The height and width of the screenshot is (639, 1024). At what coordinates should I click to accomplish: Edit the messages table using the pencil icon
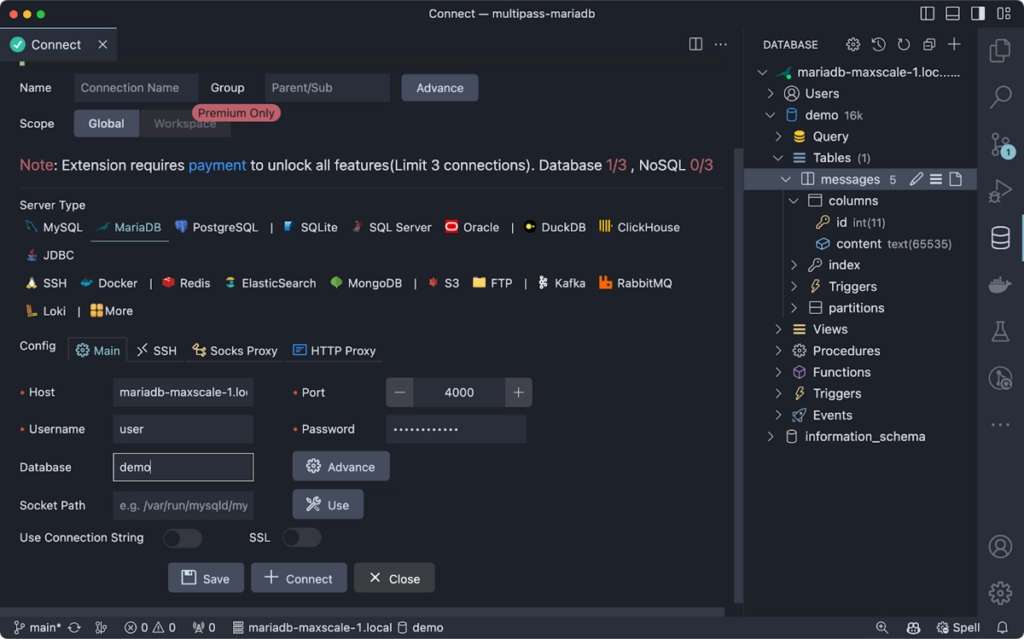coord(916,179)
